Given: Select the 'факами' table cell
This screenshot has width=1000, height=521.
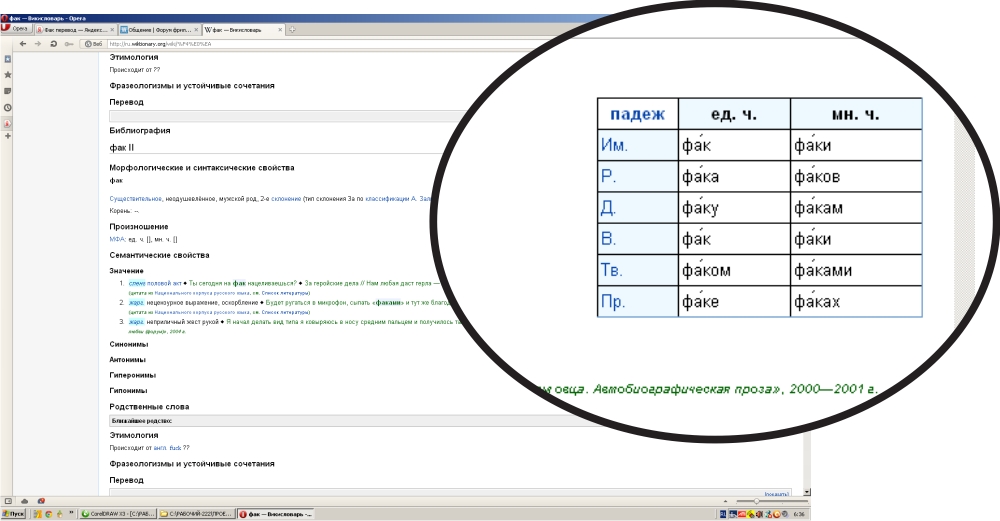Looking at the screenshot, I should pos(856,270).
